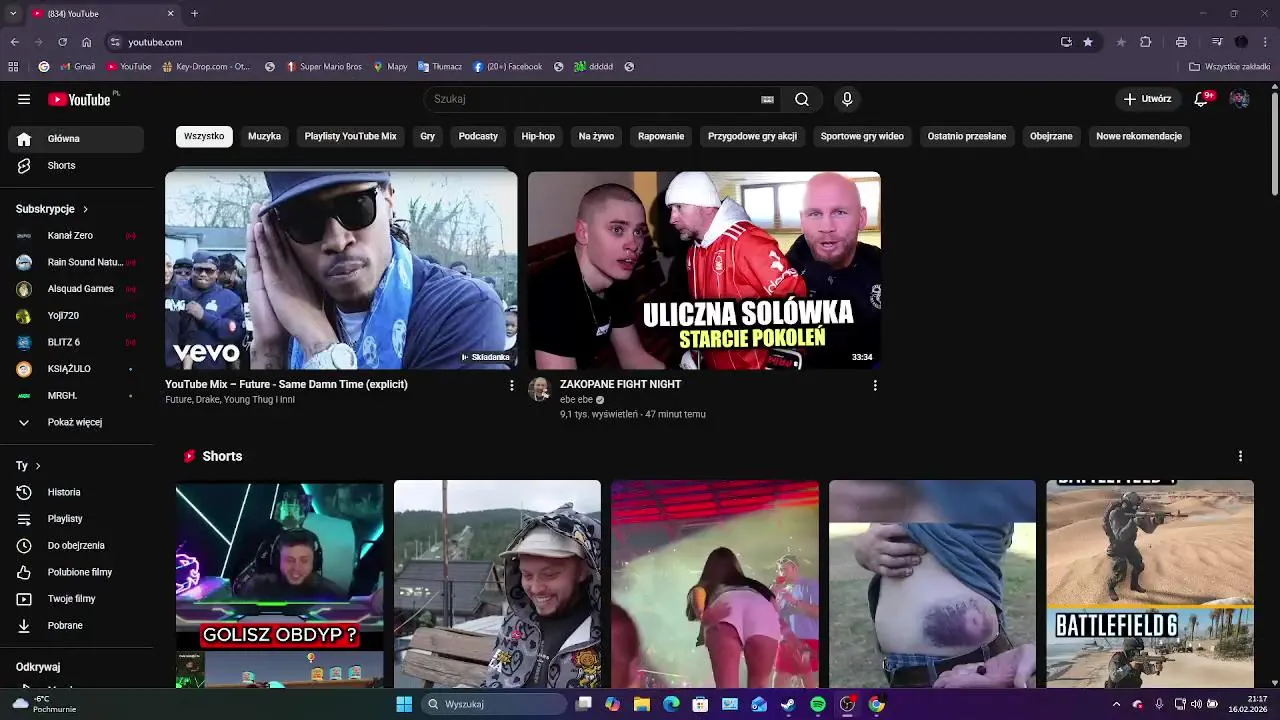Open the BATTLEFIELD 6 short thumbnail

[x=1150, y=584]
